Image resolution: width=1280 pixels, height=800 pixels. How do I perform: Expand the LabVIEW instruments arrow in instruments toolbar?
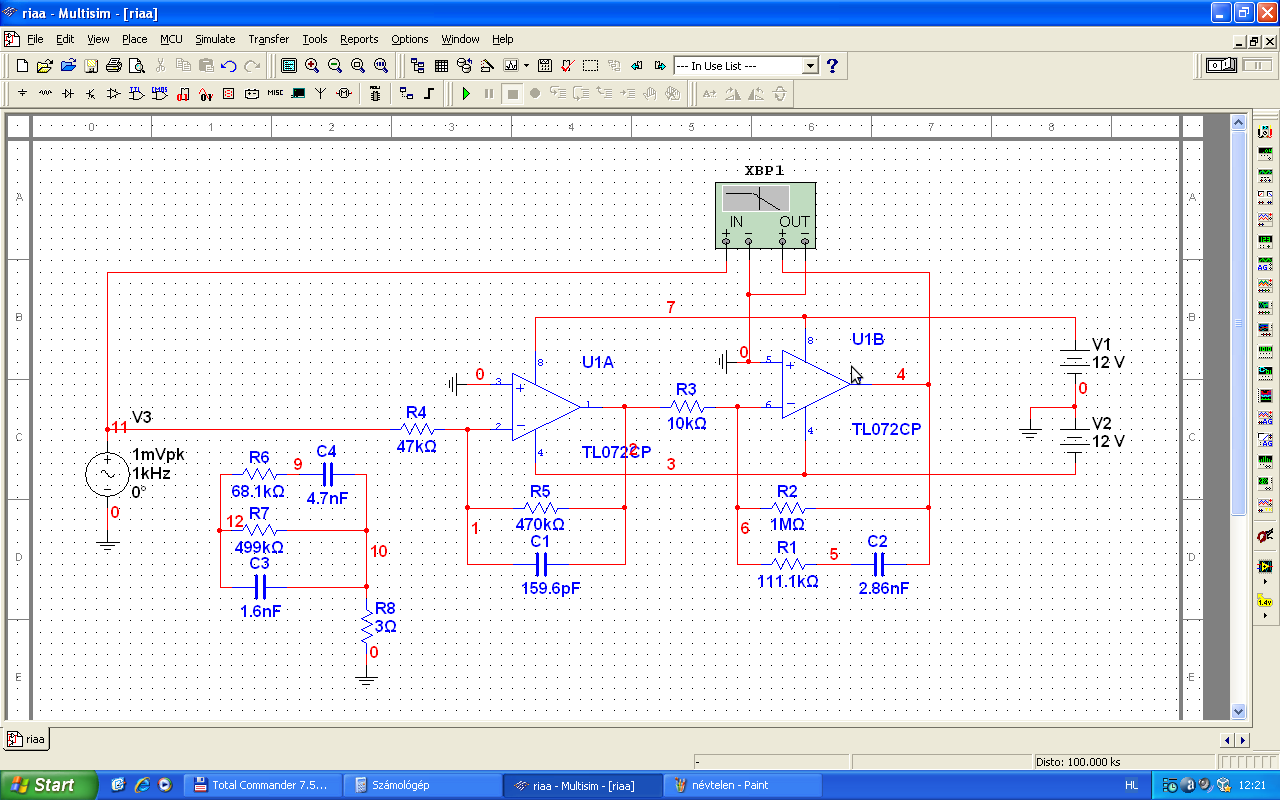tap(1264, 581)
